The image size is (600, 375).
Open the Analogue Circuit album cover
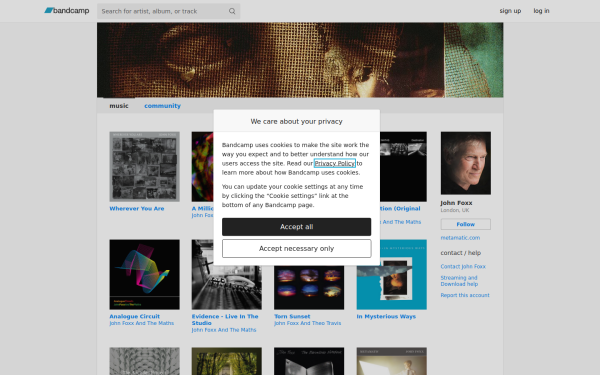click(144, 274)
